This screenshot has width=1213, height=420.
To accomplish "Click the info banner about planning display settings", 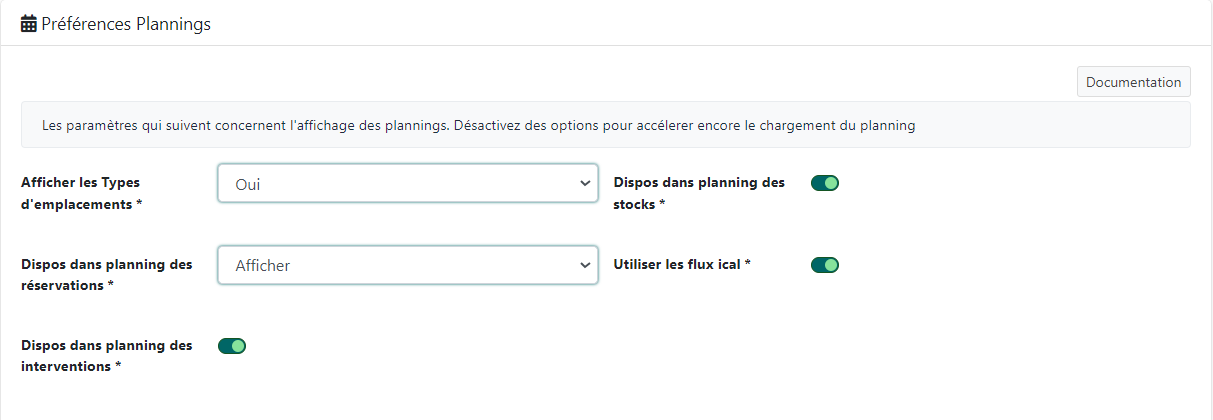I will point(605,126).
